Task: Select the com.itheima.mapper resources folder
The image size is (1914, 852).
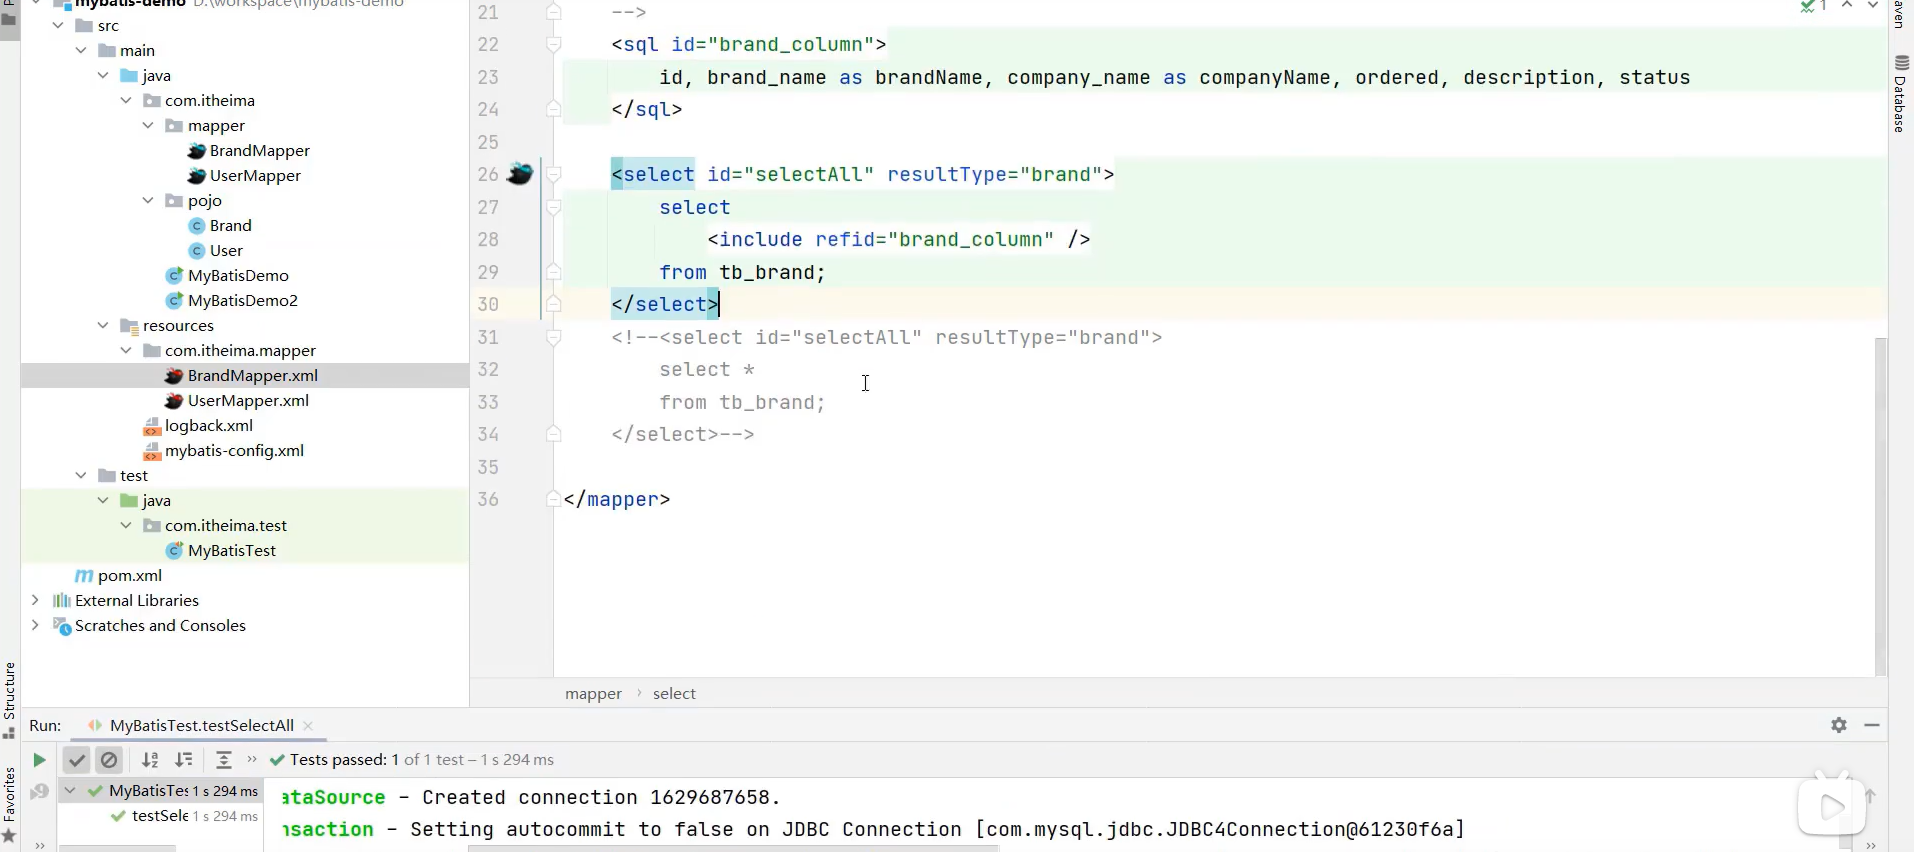Action: point(240,350)
